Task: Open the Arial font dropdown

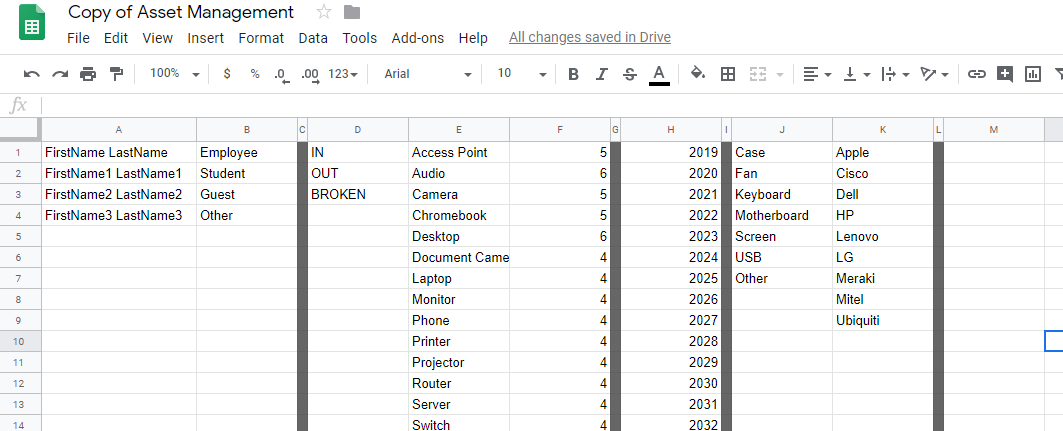Action: point(427,74)
